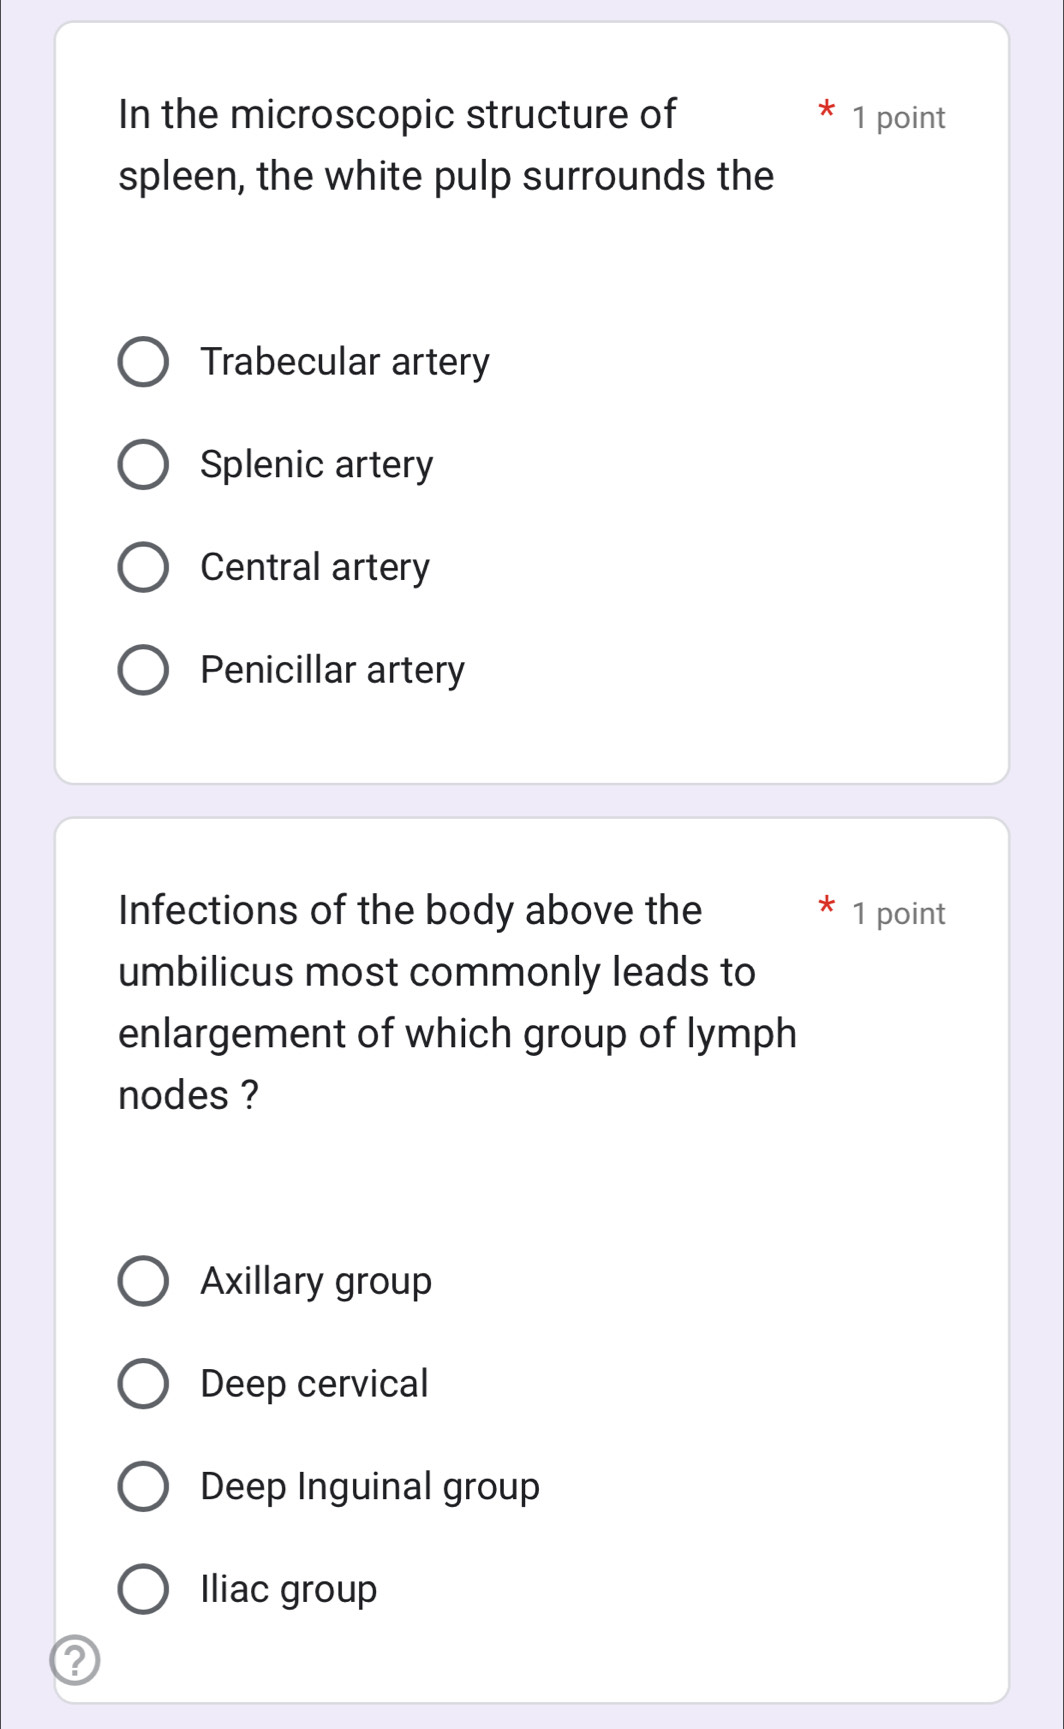
Task: Click the 'Splenic artery' option label text
Action: tap(317, 464)
